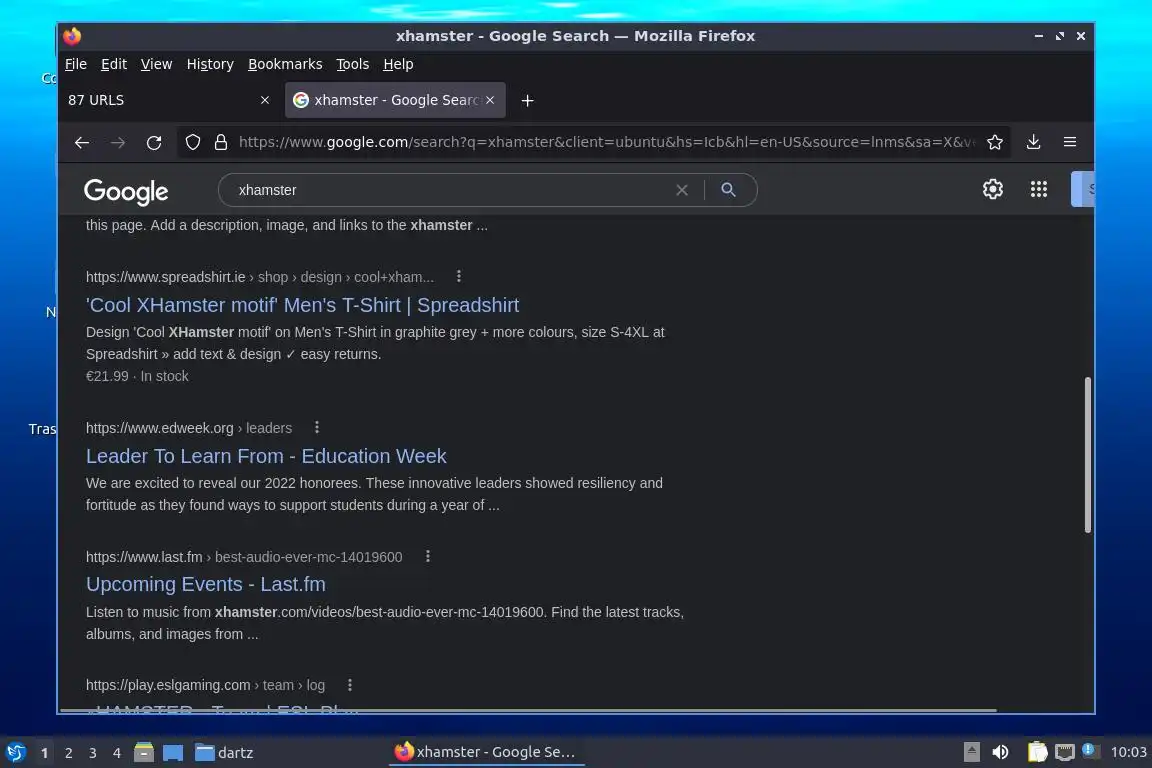The image size is (1152, 768).
Task: Clear the Google search box text
Action: [x=682, y=190]
